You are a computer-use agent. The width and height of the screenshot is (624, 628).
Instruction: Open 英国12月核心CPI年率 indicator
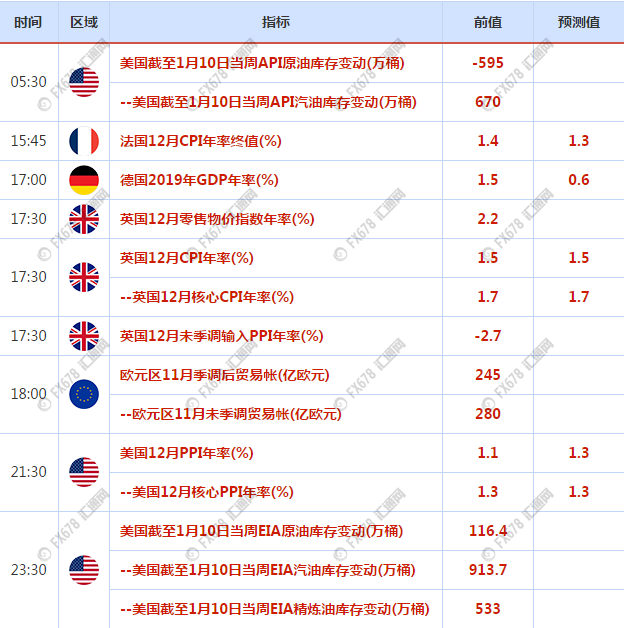coord(207,297)
